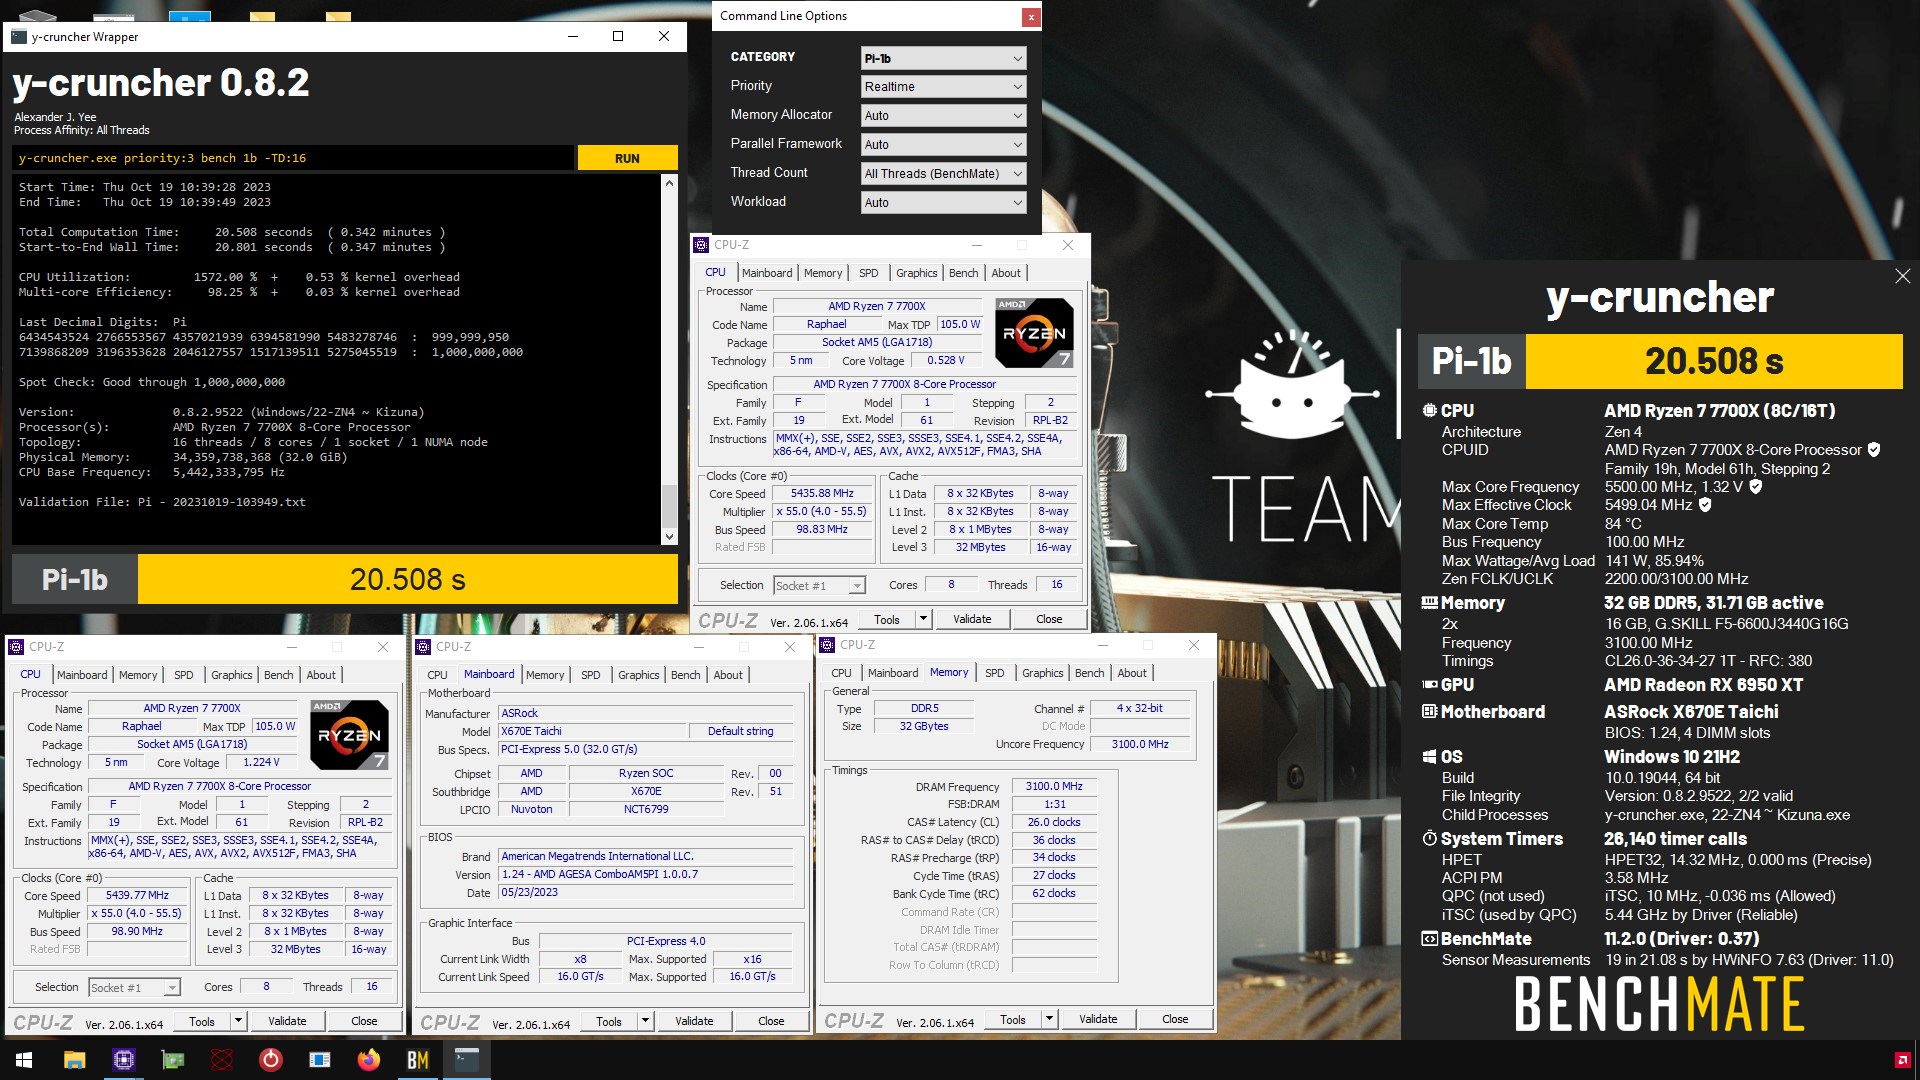Viewport: 1920px width, 1080px height.
Task: Click the DRAM Frequency value 3100.0 MHz
Action: click(1054, 787)
